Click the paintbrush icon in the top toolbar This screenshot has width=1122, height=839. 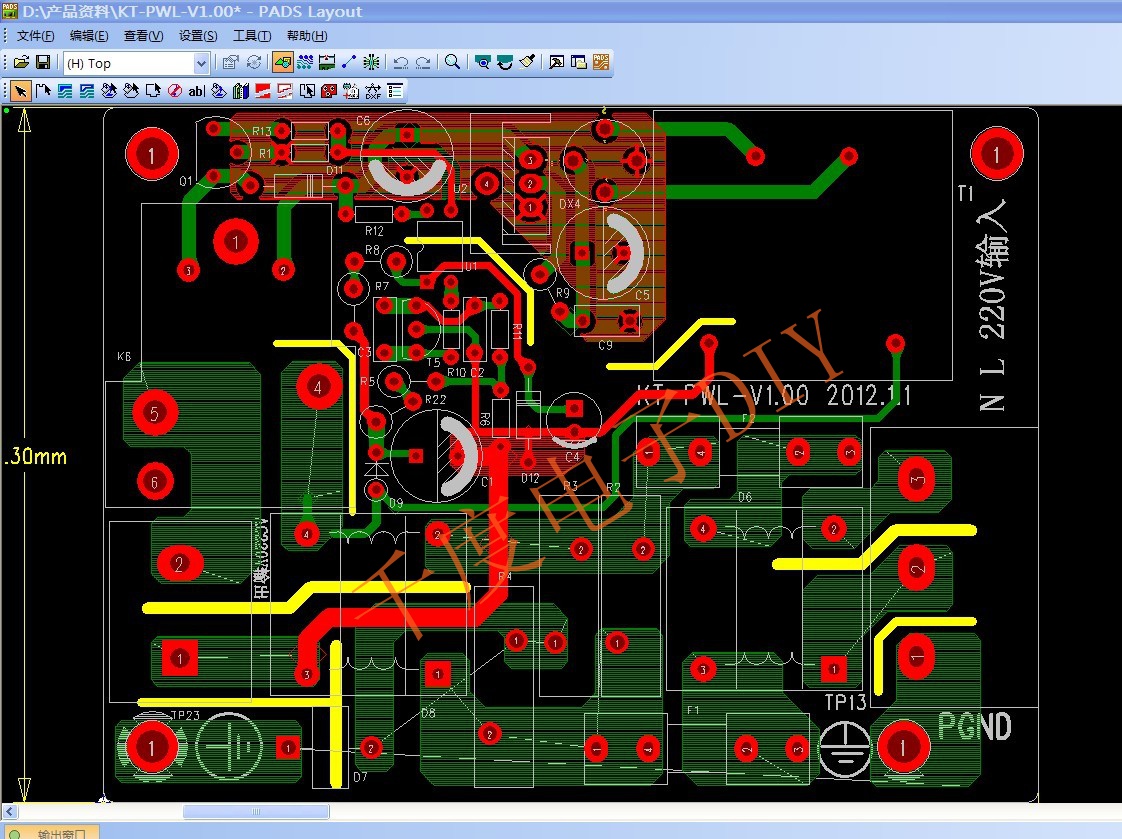[527, 62]
